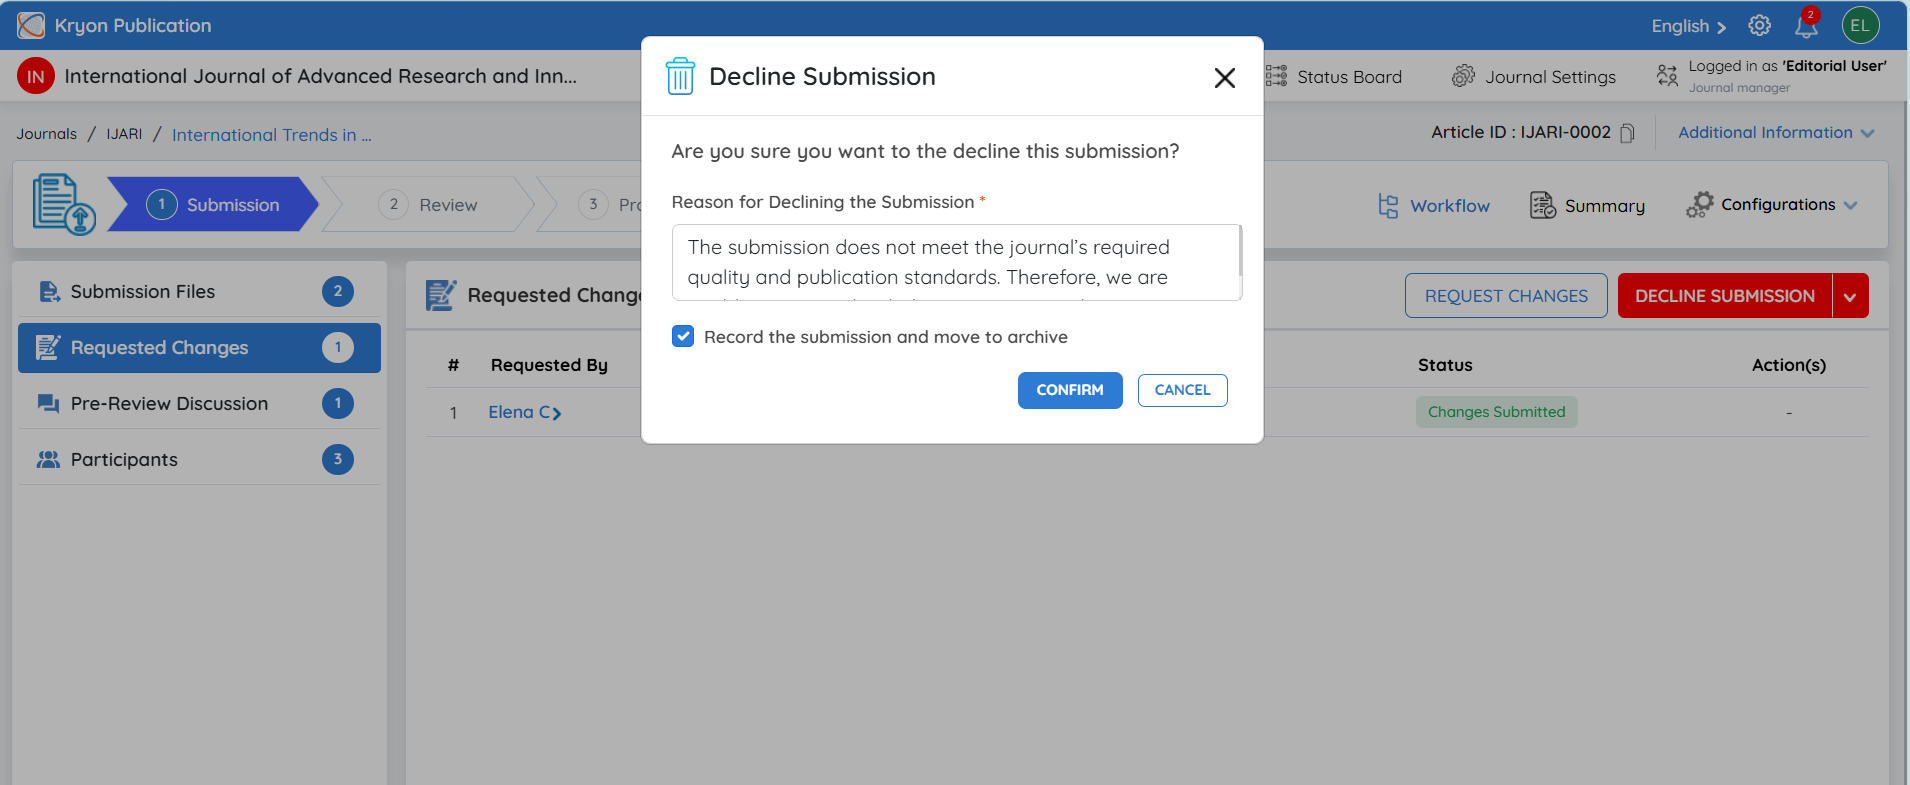
Task: Click the Configurations gears icon
Action: pos(1700,205)
